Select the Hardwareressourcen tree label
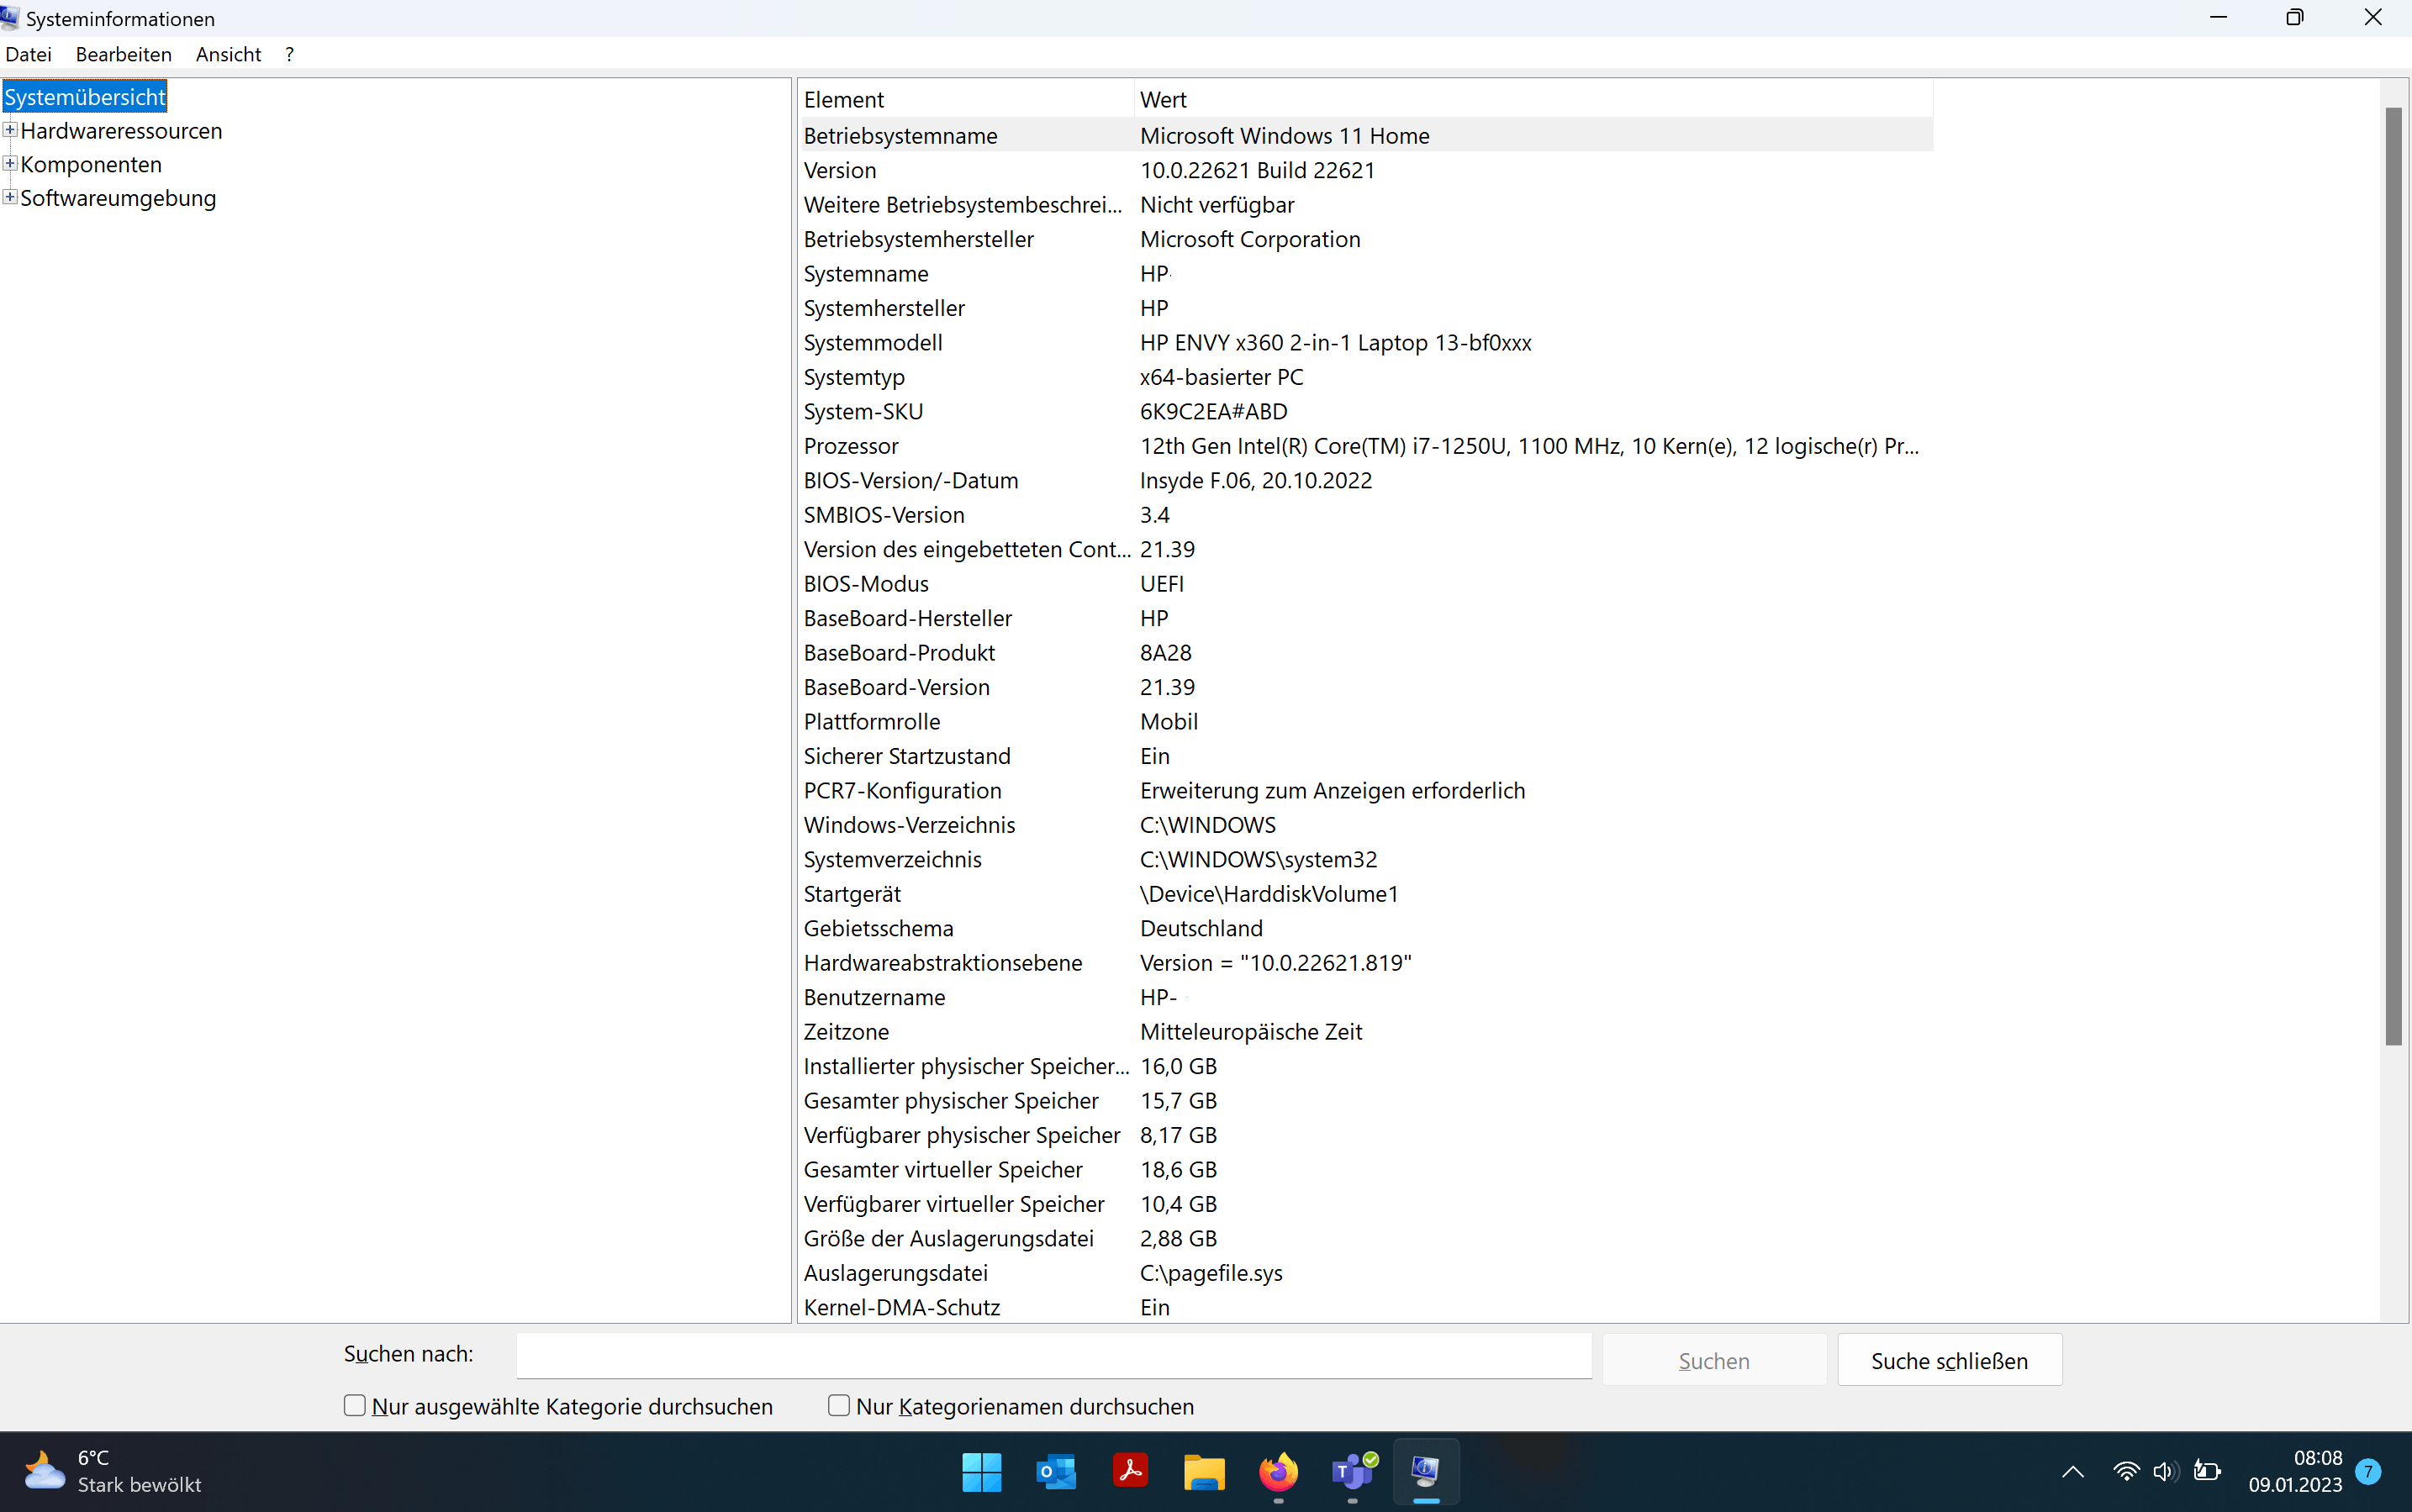The height and width of the screenshot is (1512, 2412). [121, 131]
